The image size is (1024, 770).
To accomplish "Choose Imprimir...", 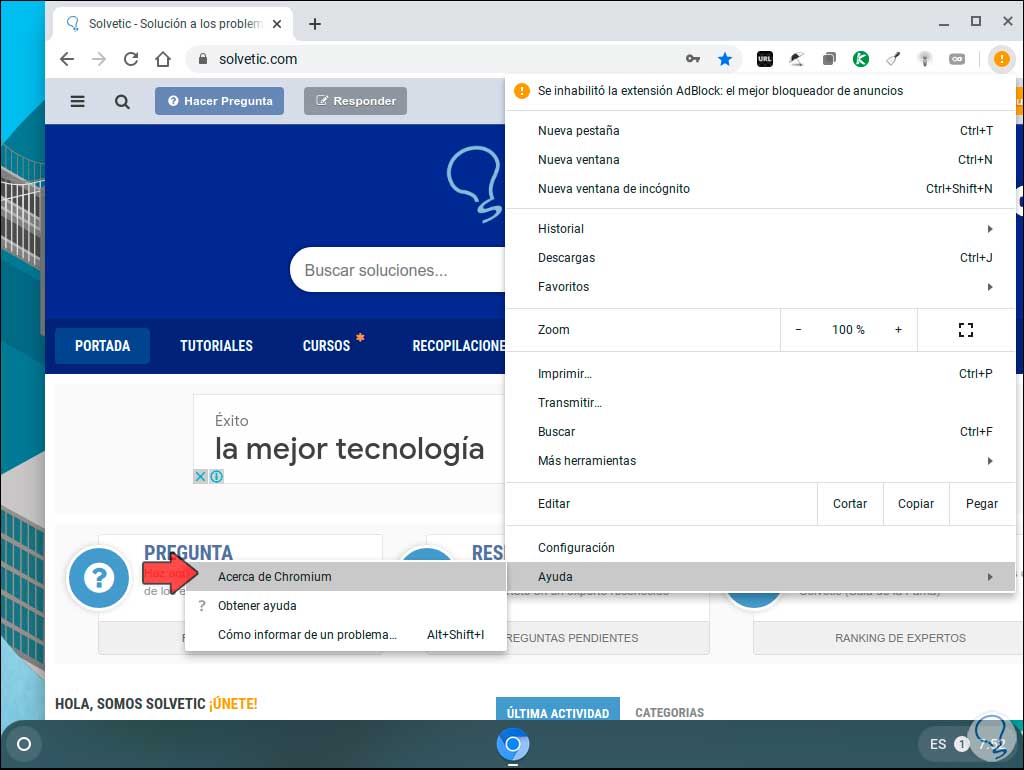I will coord(760,374).
